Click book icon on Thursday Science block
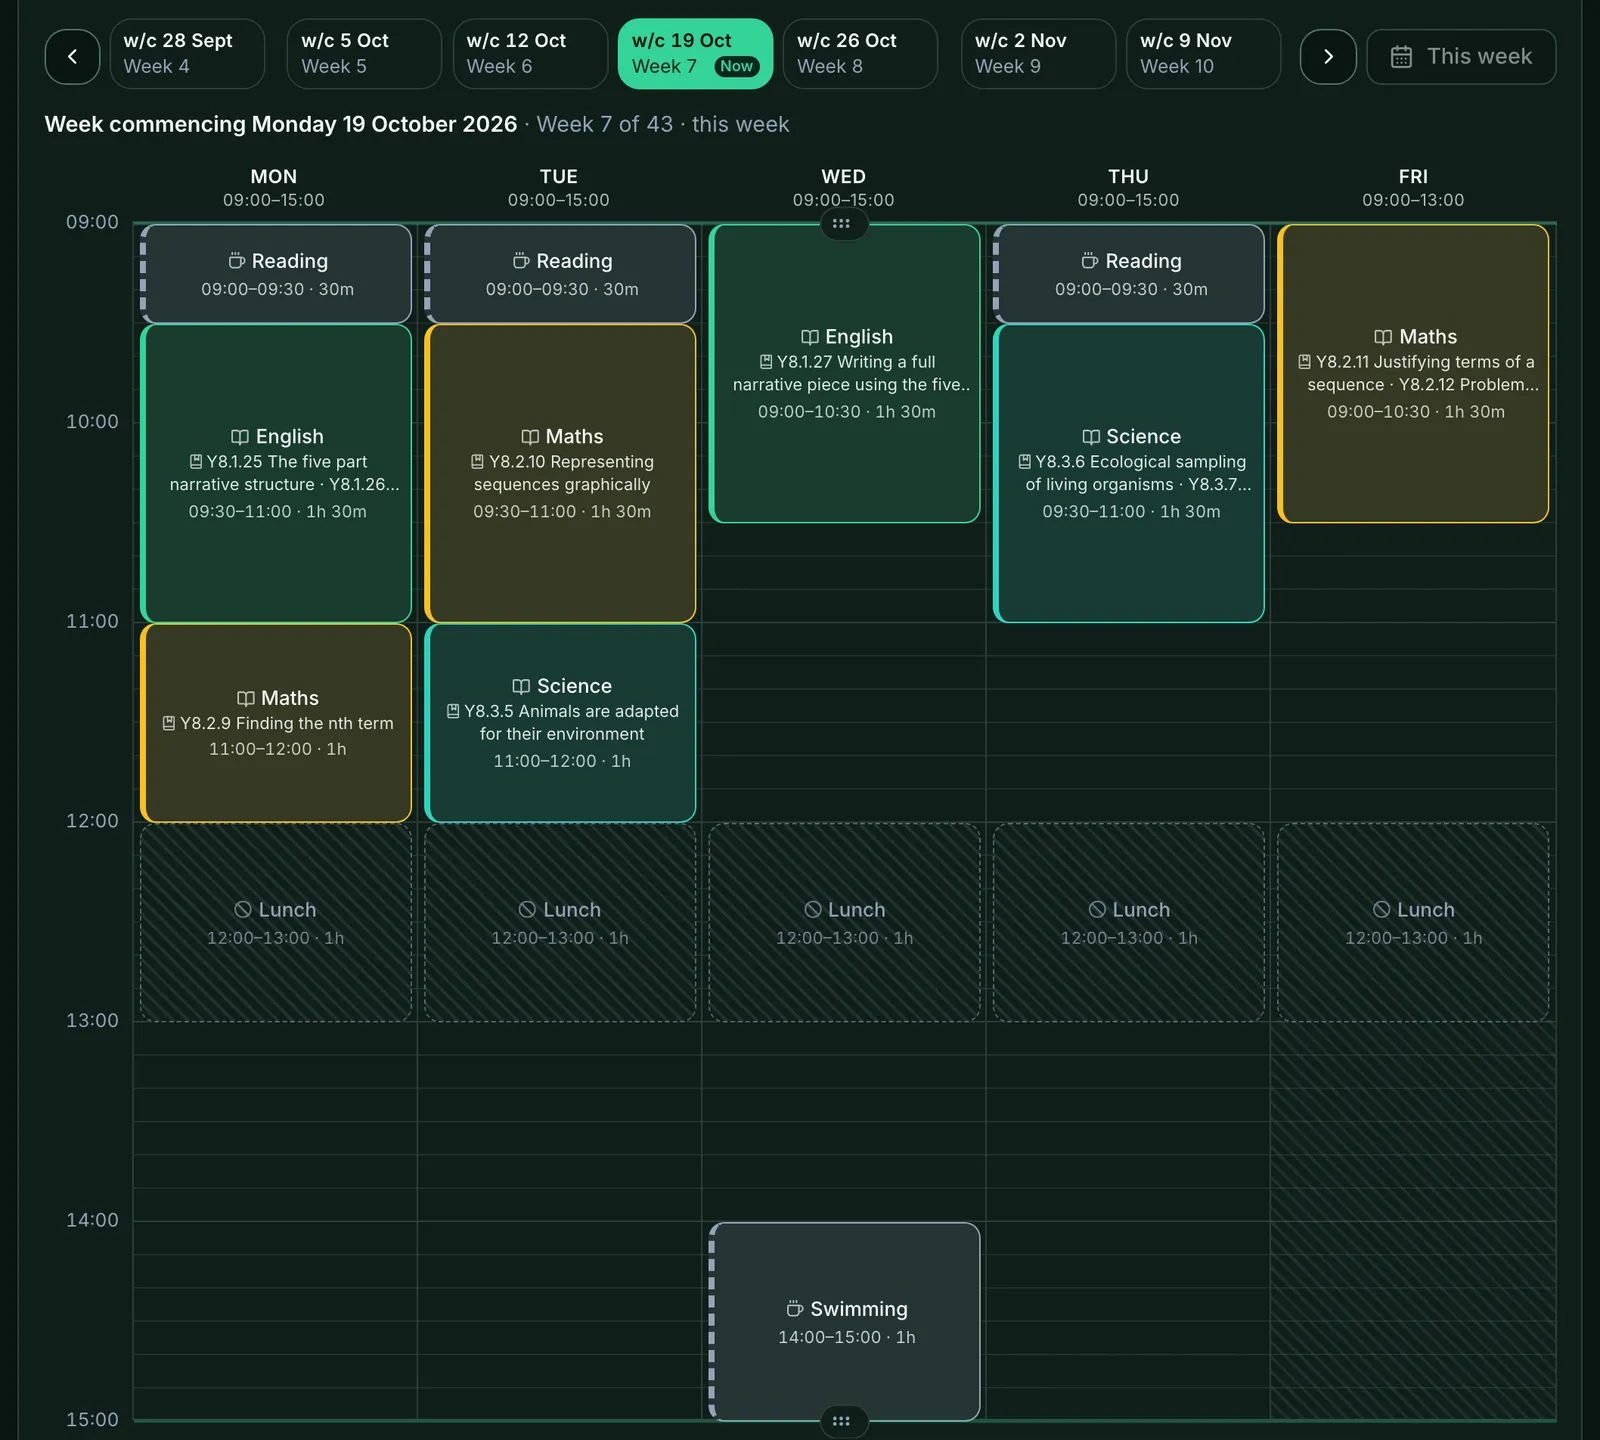The width and height of the screenshot is (1600, 1440). 1091,437
